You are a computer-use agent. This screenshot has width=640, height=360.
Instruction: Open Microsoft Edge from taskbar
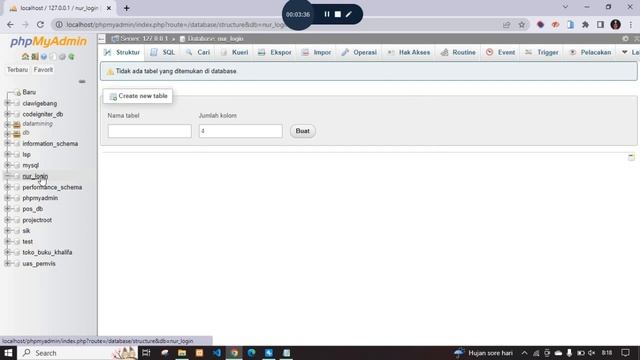pyautogui.click(x=251, y=353)
